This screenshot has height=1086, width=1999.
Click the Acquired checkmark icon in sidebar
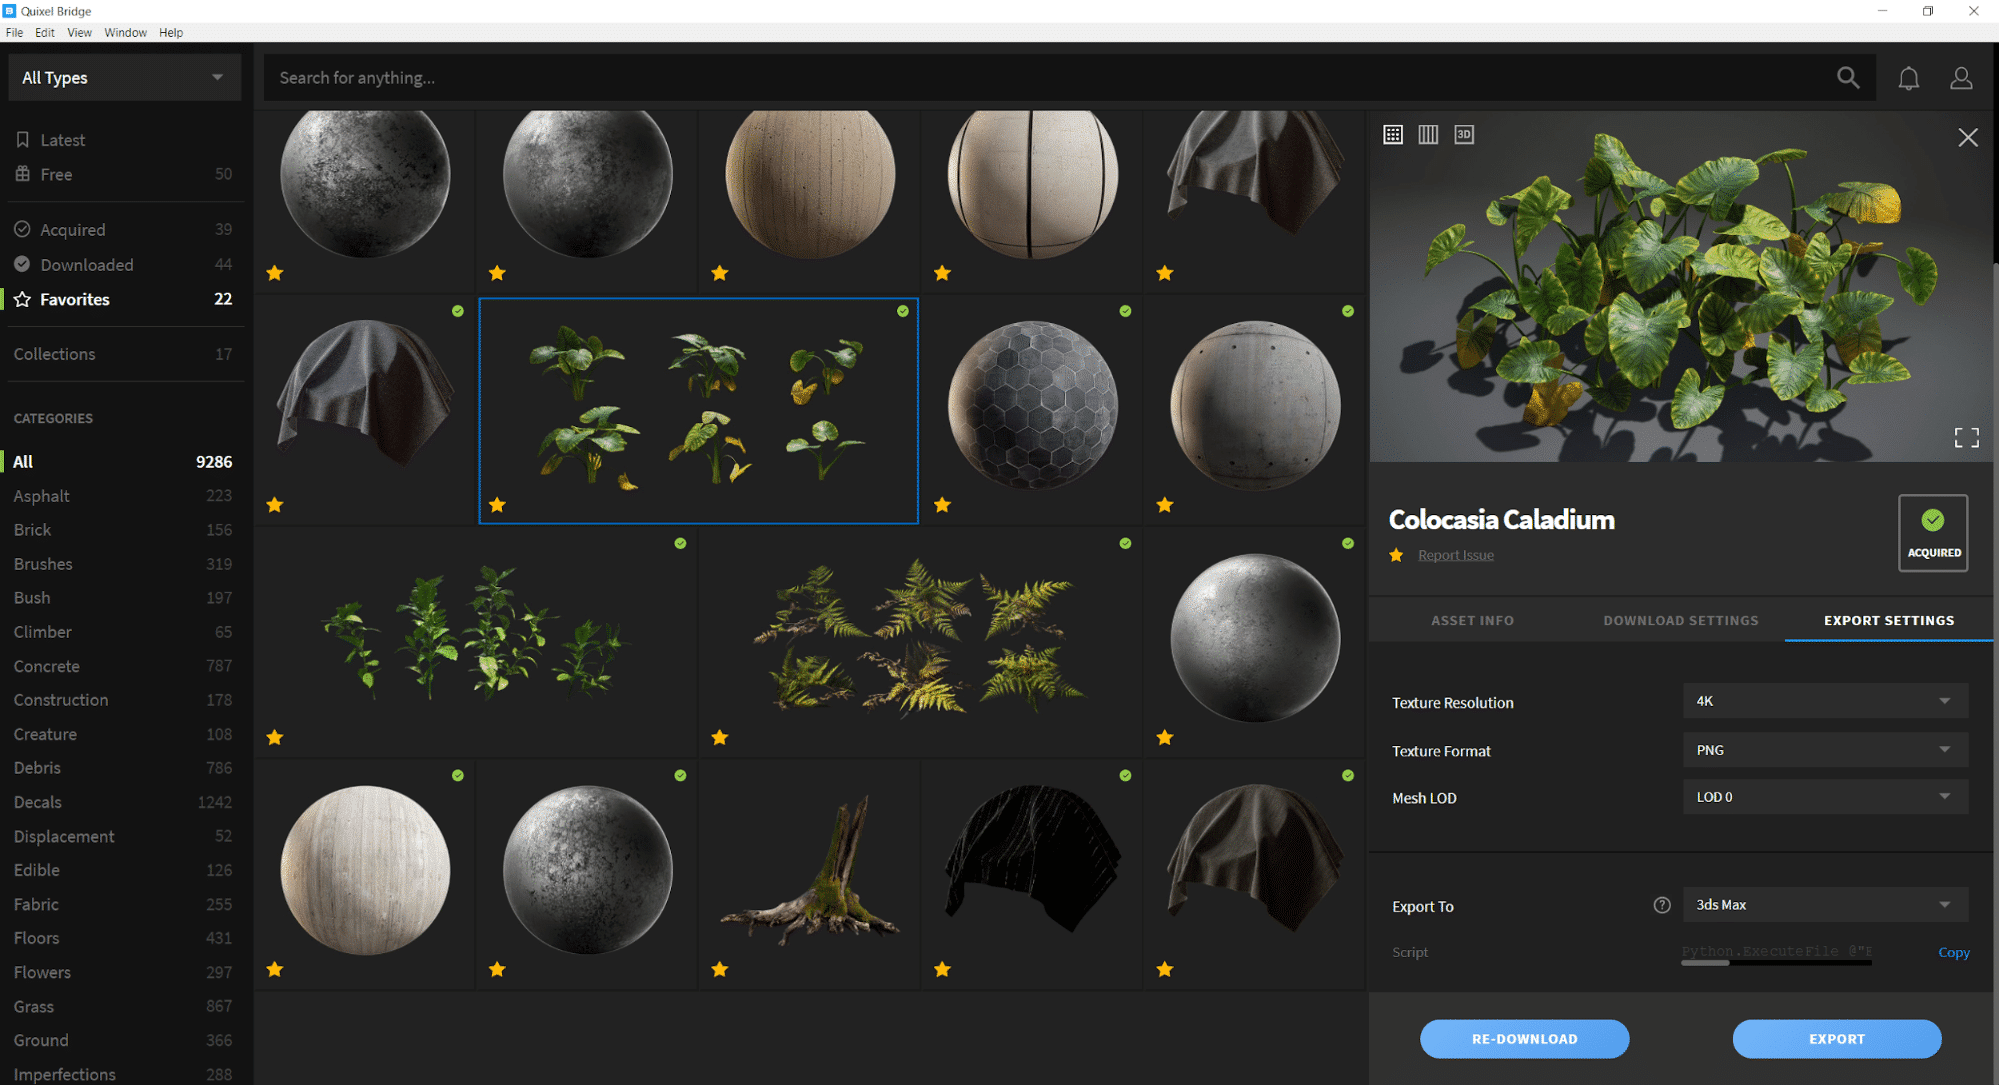22,229
